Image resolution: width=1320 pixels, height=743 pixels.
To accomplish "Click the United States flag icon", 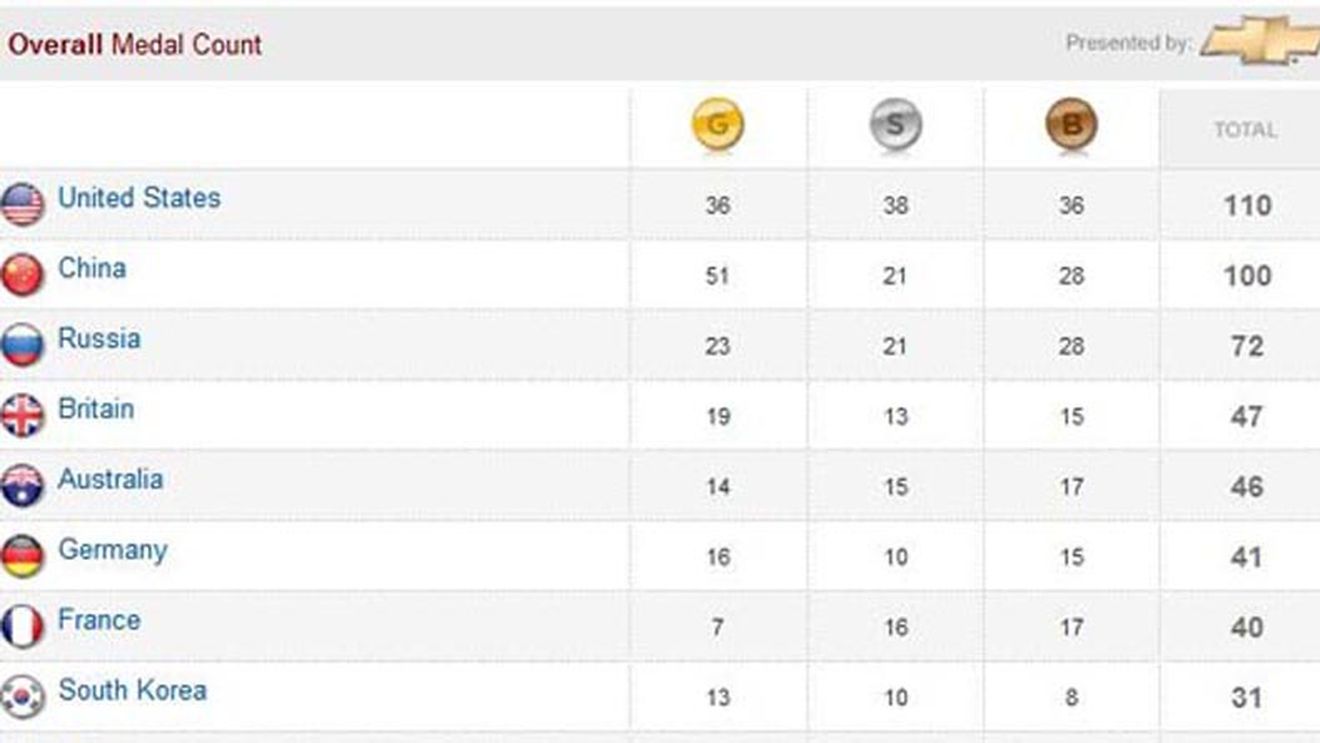I will point(22,205).
